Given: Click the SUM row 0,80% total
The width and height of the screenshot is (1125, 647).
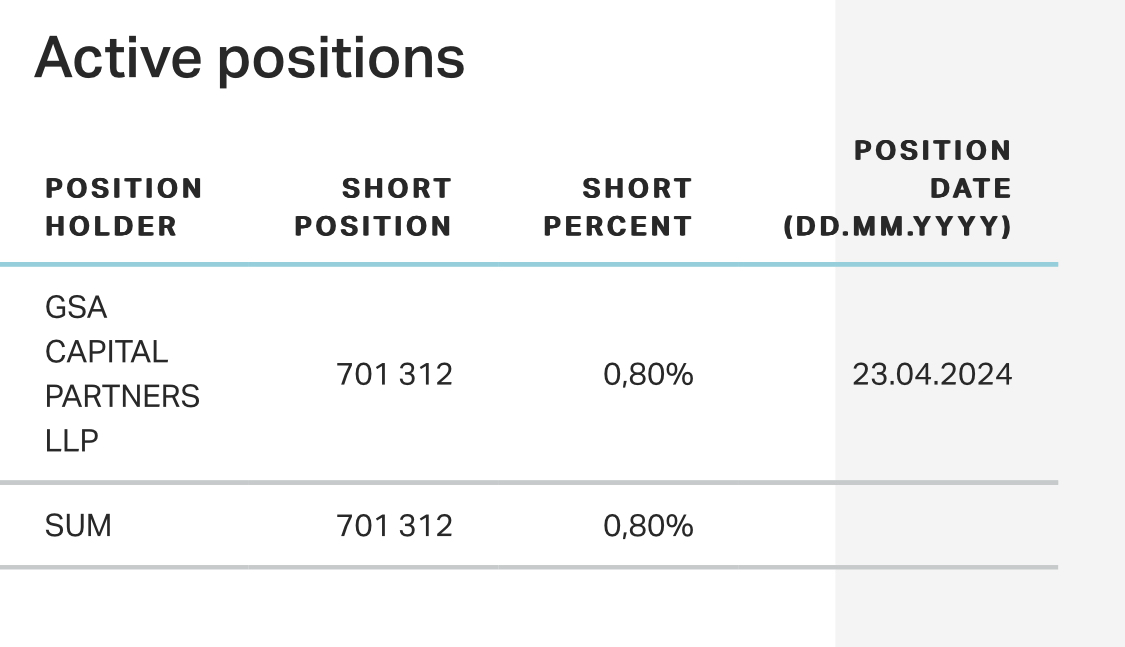Looking at the screenshot, I should pos(648,526).
